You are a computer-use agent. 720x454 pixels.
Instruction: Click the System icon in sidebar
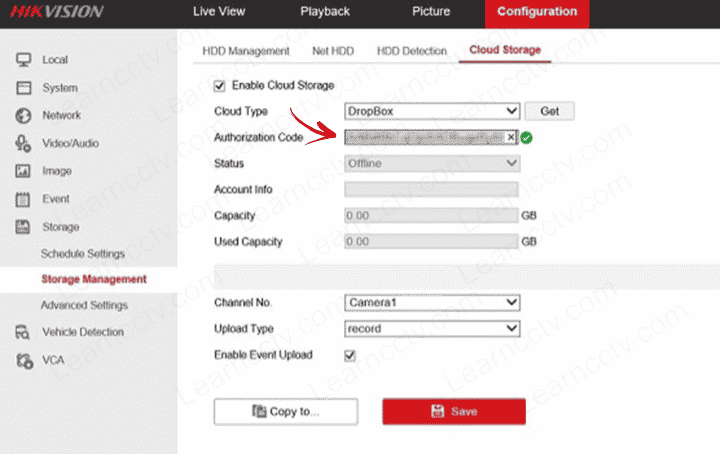24,88
